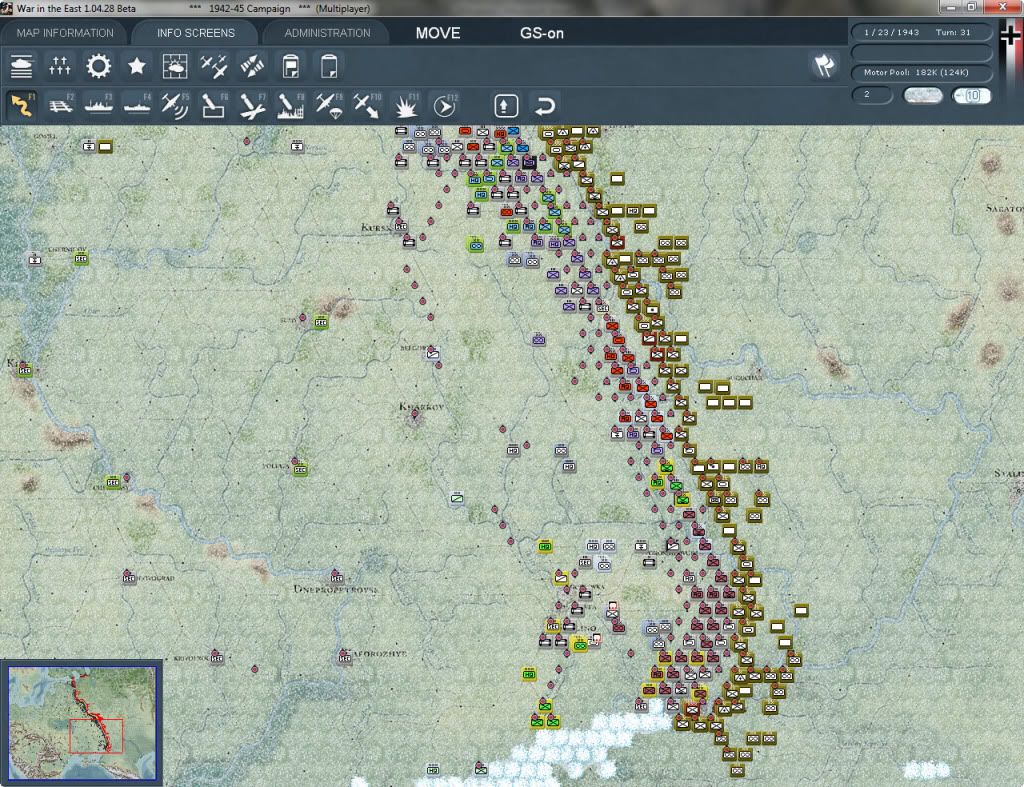Open the losses screen with crosses icon
The image size is (1024, 787).
pyautogui.click(x=59, y=67)
